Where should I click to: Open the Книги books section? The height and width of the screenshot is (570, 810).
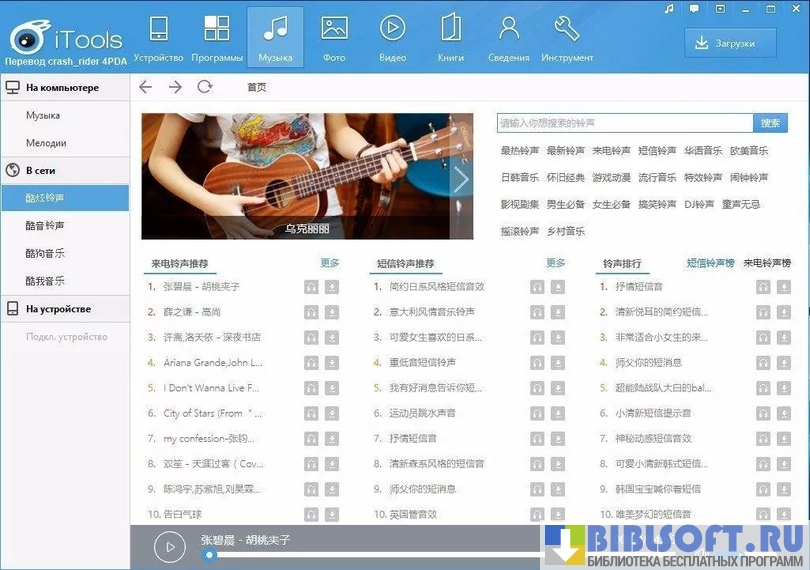pos(450,37)
